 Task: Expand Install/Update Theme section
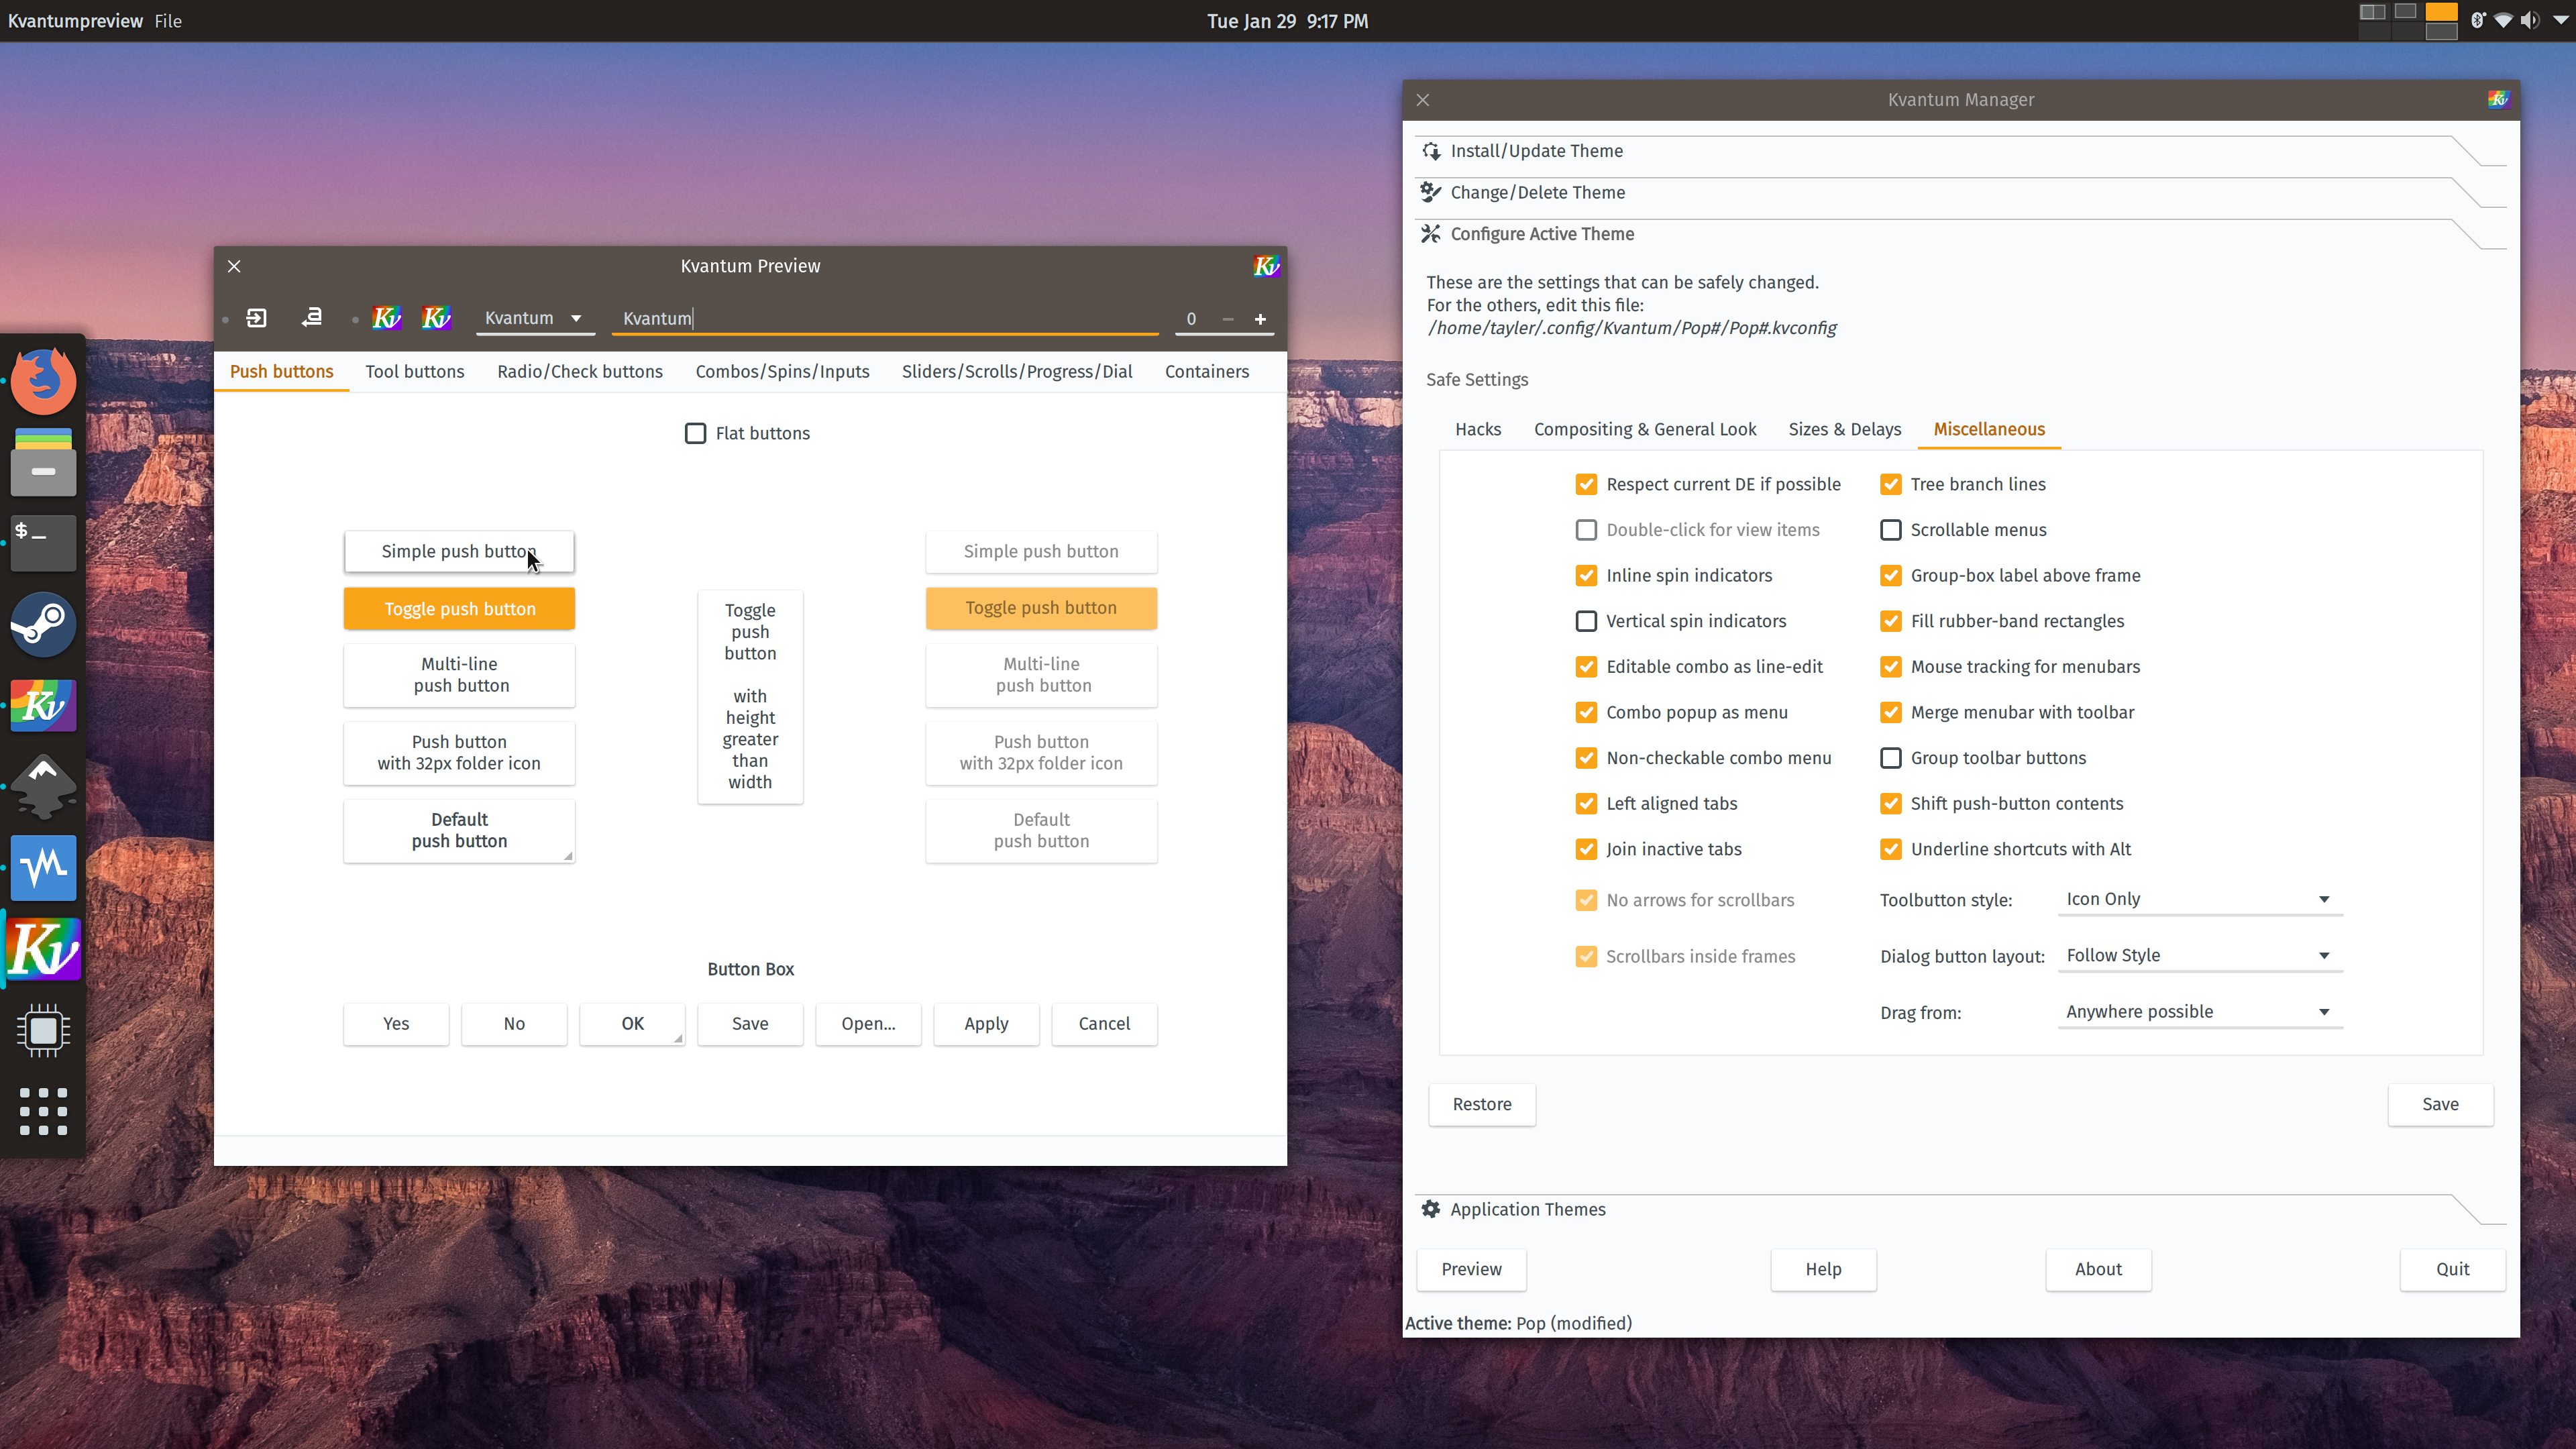tap(1960, 151)
